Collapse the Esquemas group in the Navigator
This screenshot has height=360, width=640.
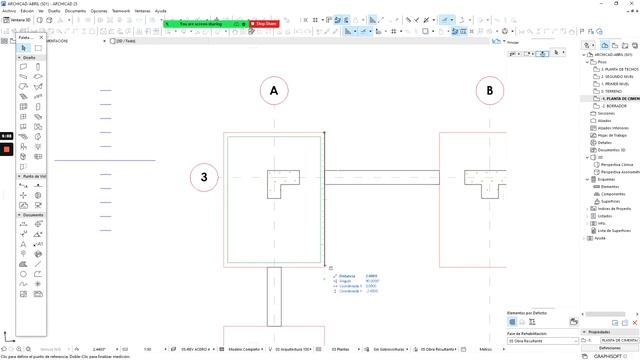click(588, 179)
